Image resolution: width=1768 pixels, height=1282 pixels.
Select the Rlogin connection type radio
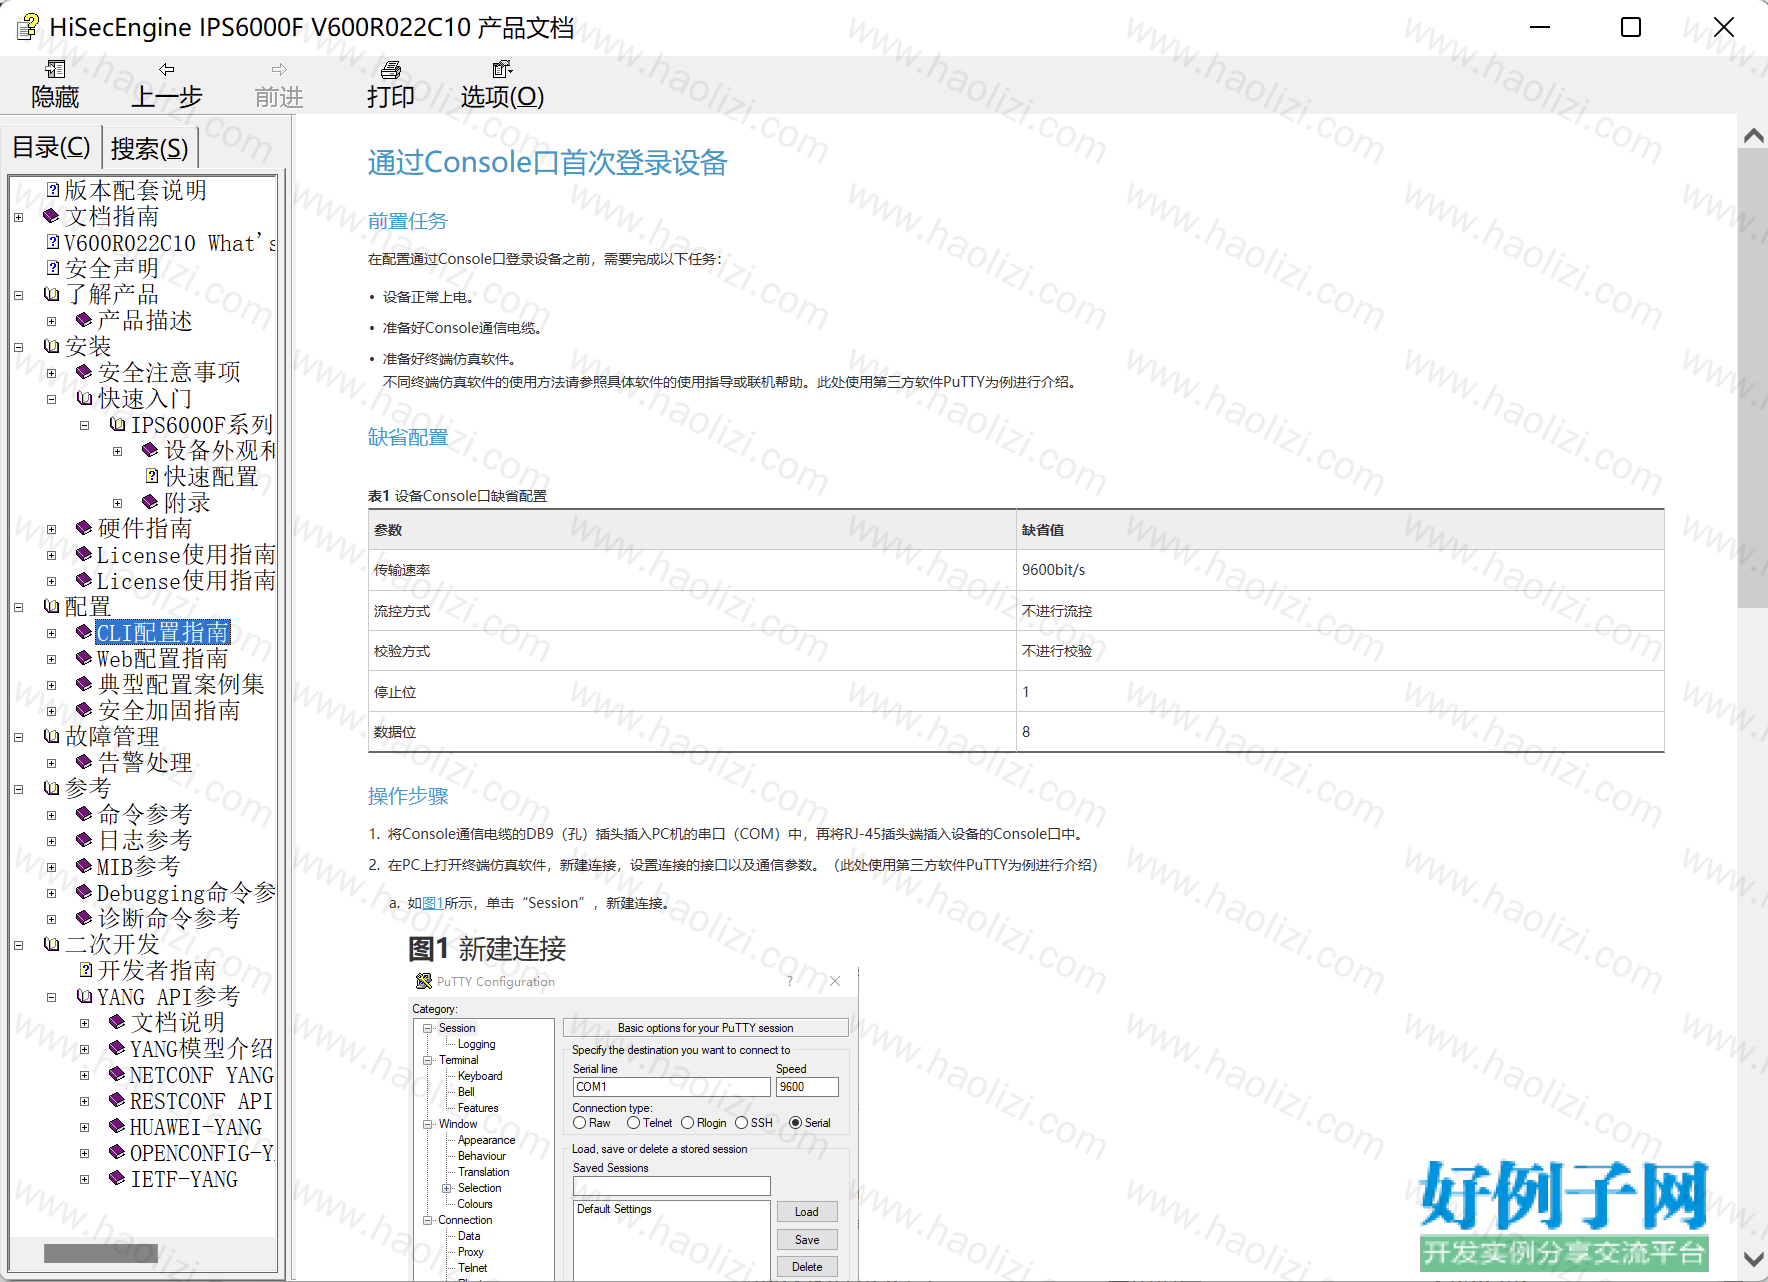[688, 1123]
